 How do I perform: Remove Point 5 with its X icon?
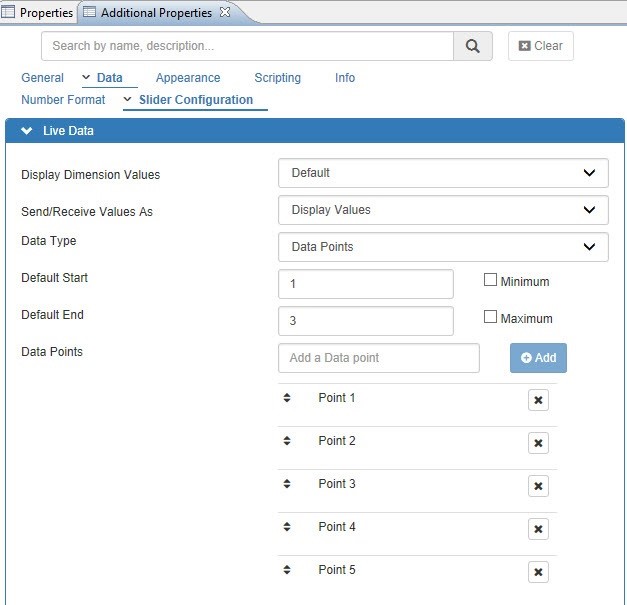point(538,572)
